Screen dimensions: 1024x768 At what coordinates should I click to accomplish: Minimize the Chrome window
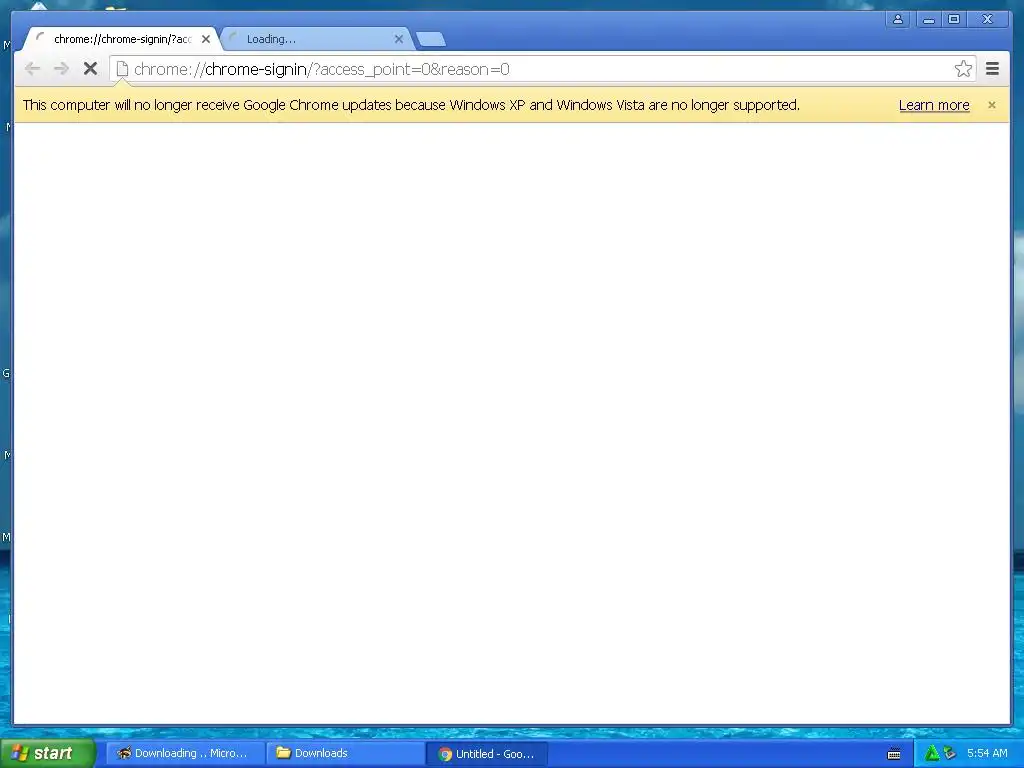tap(928, 20)
